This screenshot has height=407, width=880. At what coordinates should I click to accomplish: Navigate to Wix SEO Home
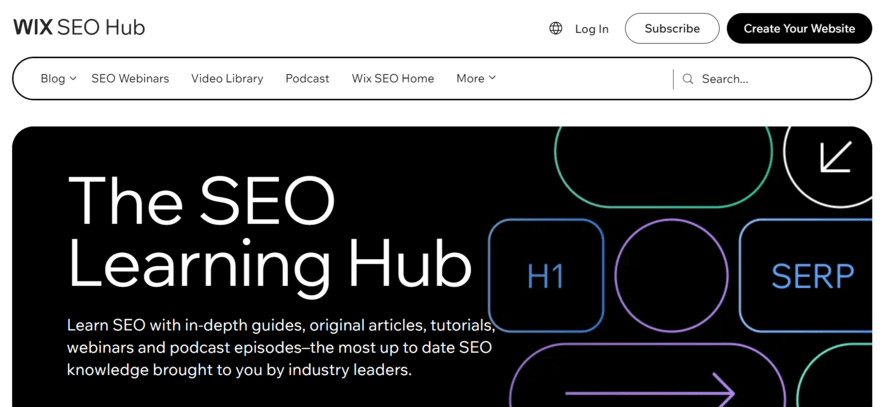point(393,79)
